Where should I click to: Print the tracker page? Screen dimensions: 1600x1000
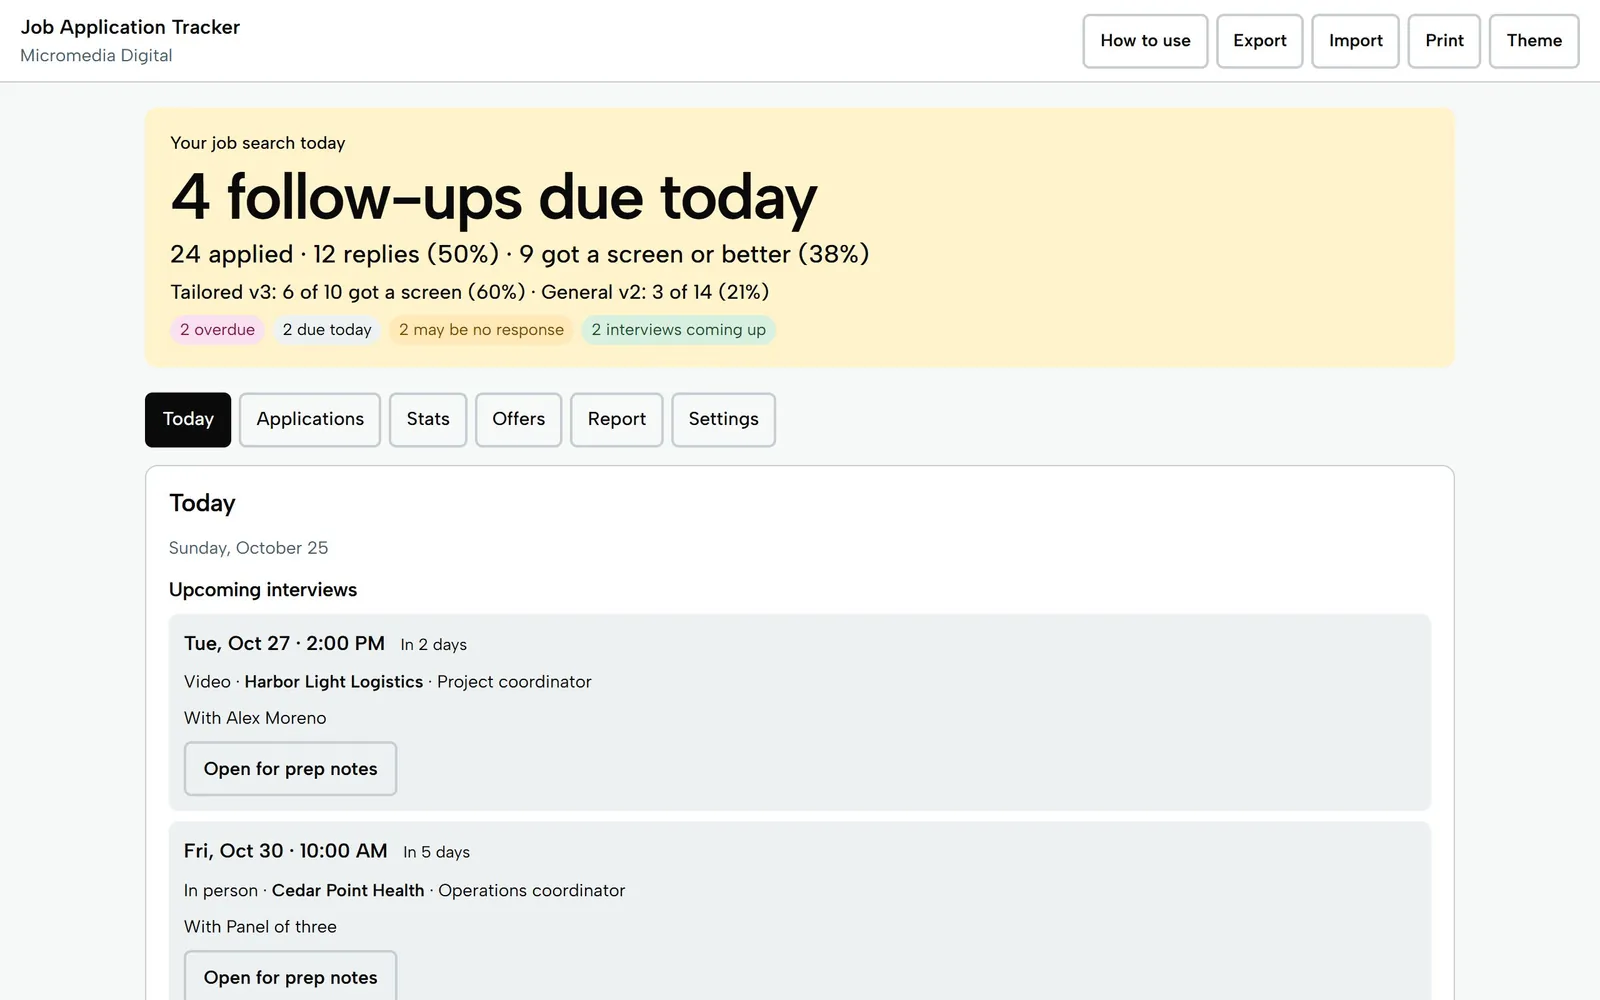click(x=1444, y=41)
